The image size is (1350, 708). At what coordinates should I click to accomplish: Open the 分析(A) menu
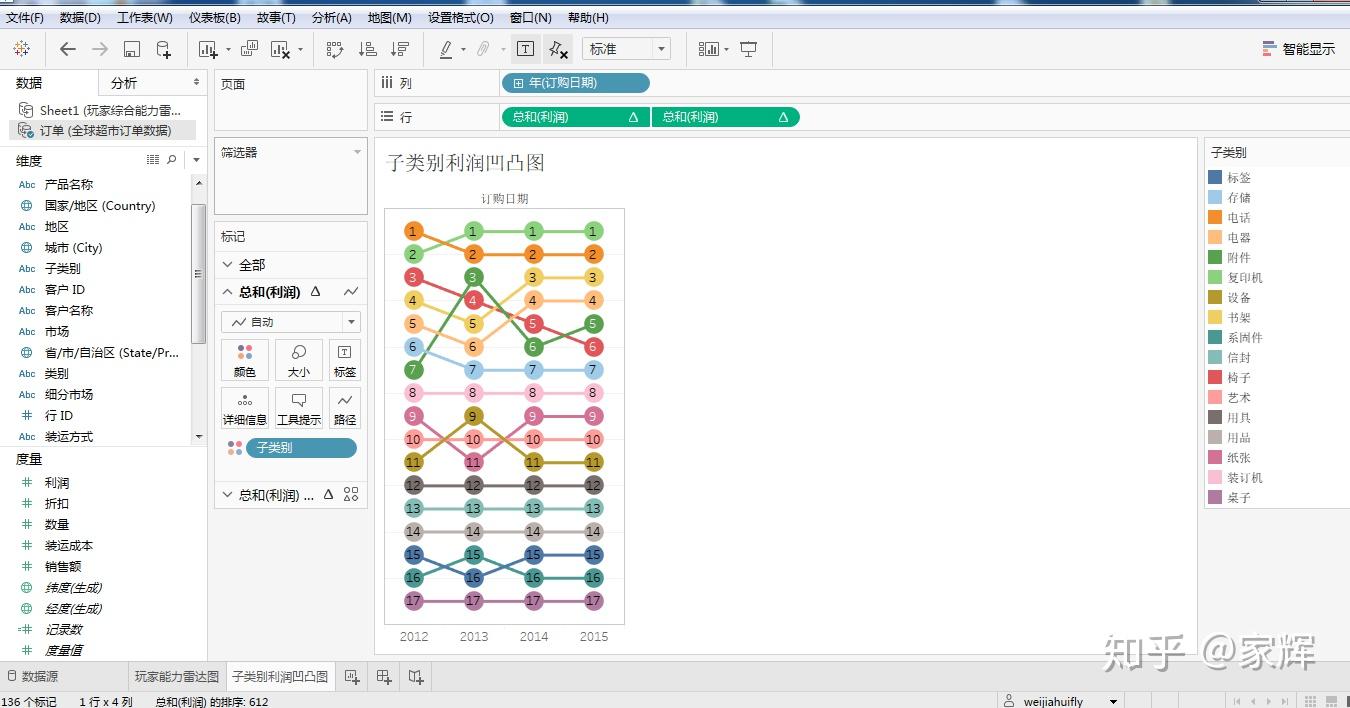click(x=332, y=18)
